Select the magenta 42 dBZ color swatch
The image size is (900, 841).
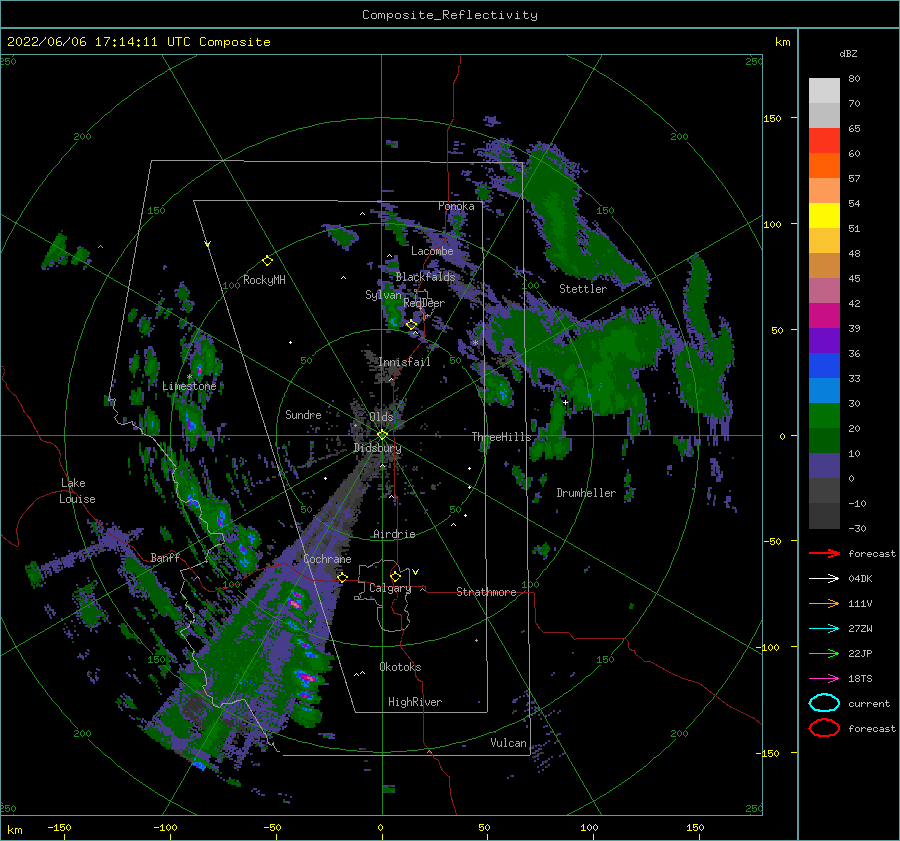pos(824,316)
